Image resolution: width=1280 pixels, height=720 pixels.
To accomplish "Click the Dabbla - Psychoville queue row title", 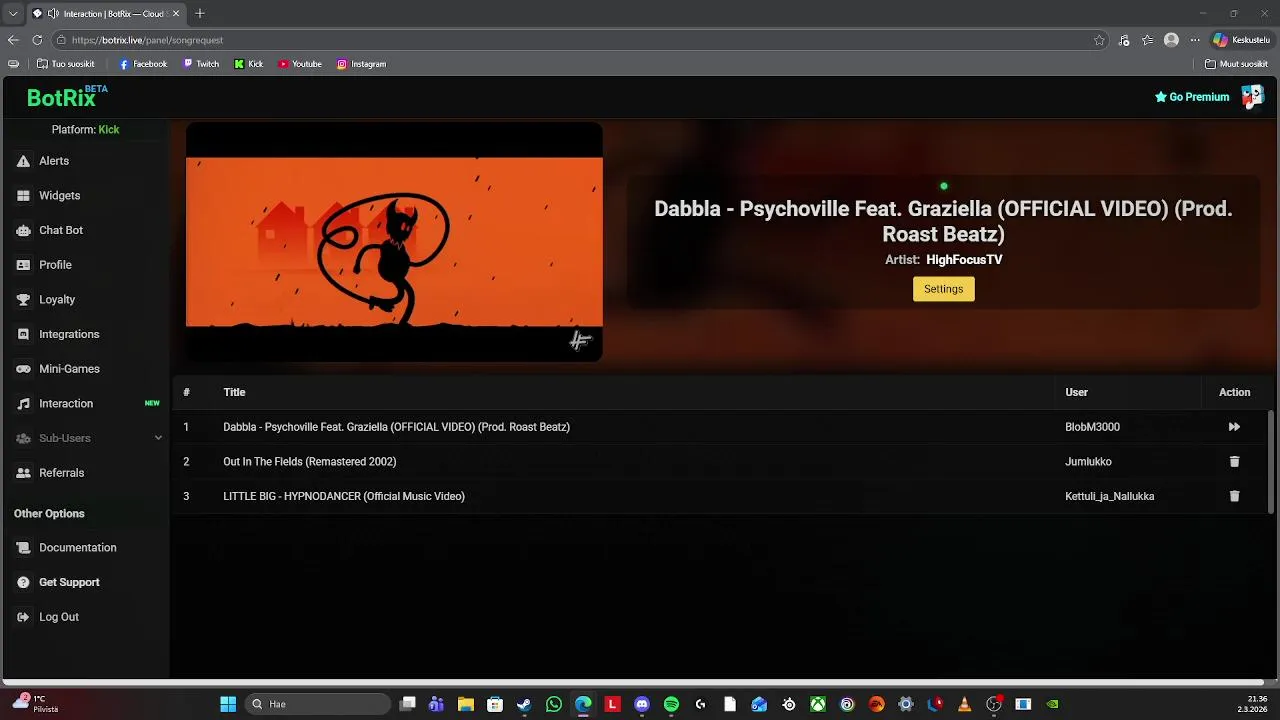I will pos(396,427).
